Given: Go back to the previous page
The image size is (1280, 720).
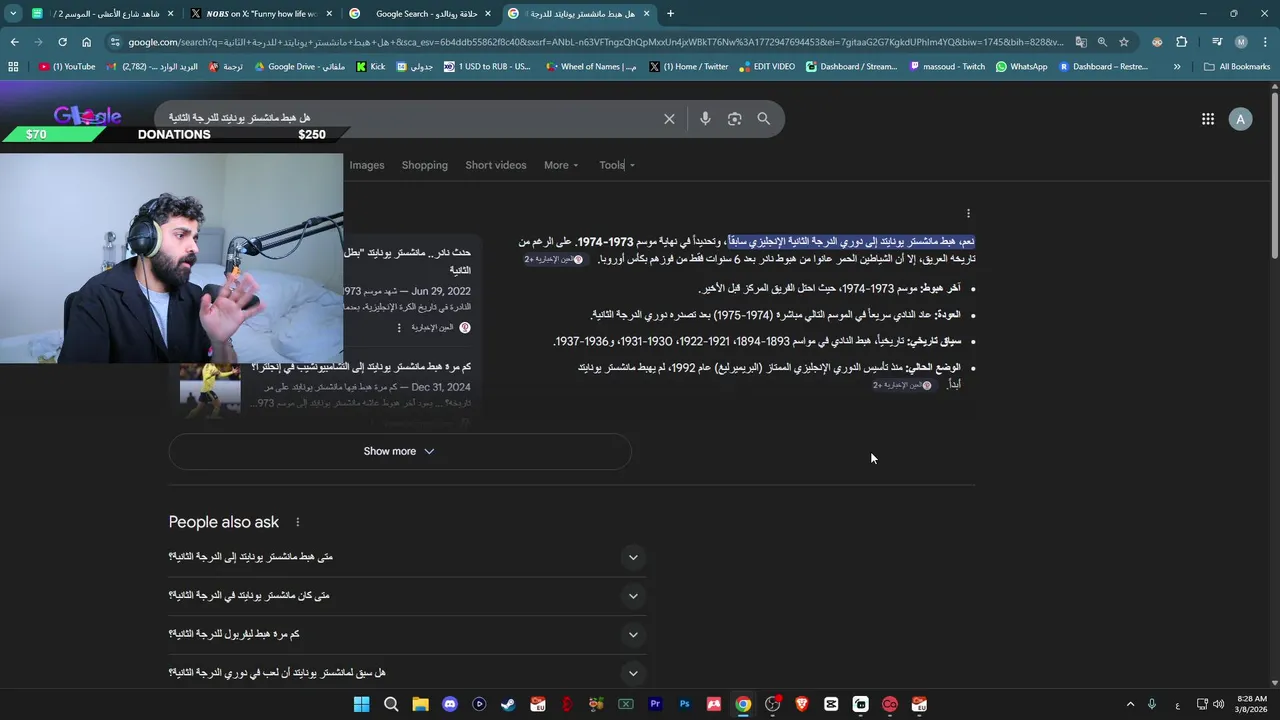Looking at the screenshot, I should pyautogui.click(x=14, y=42).
